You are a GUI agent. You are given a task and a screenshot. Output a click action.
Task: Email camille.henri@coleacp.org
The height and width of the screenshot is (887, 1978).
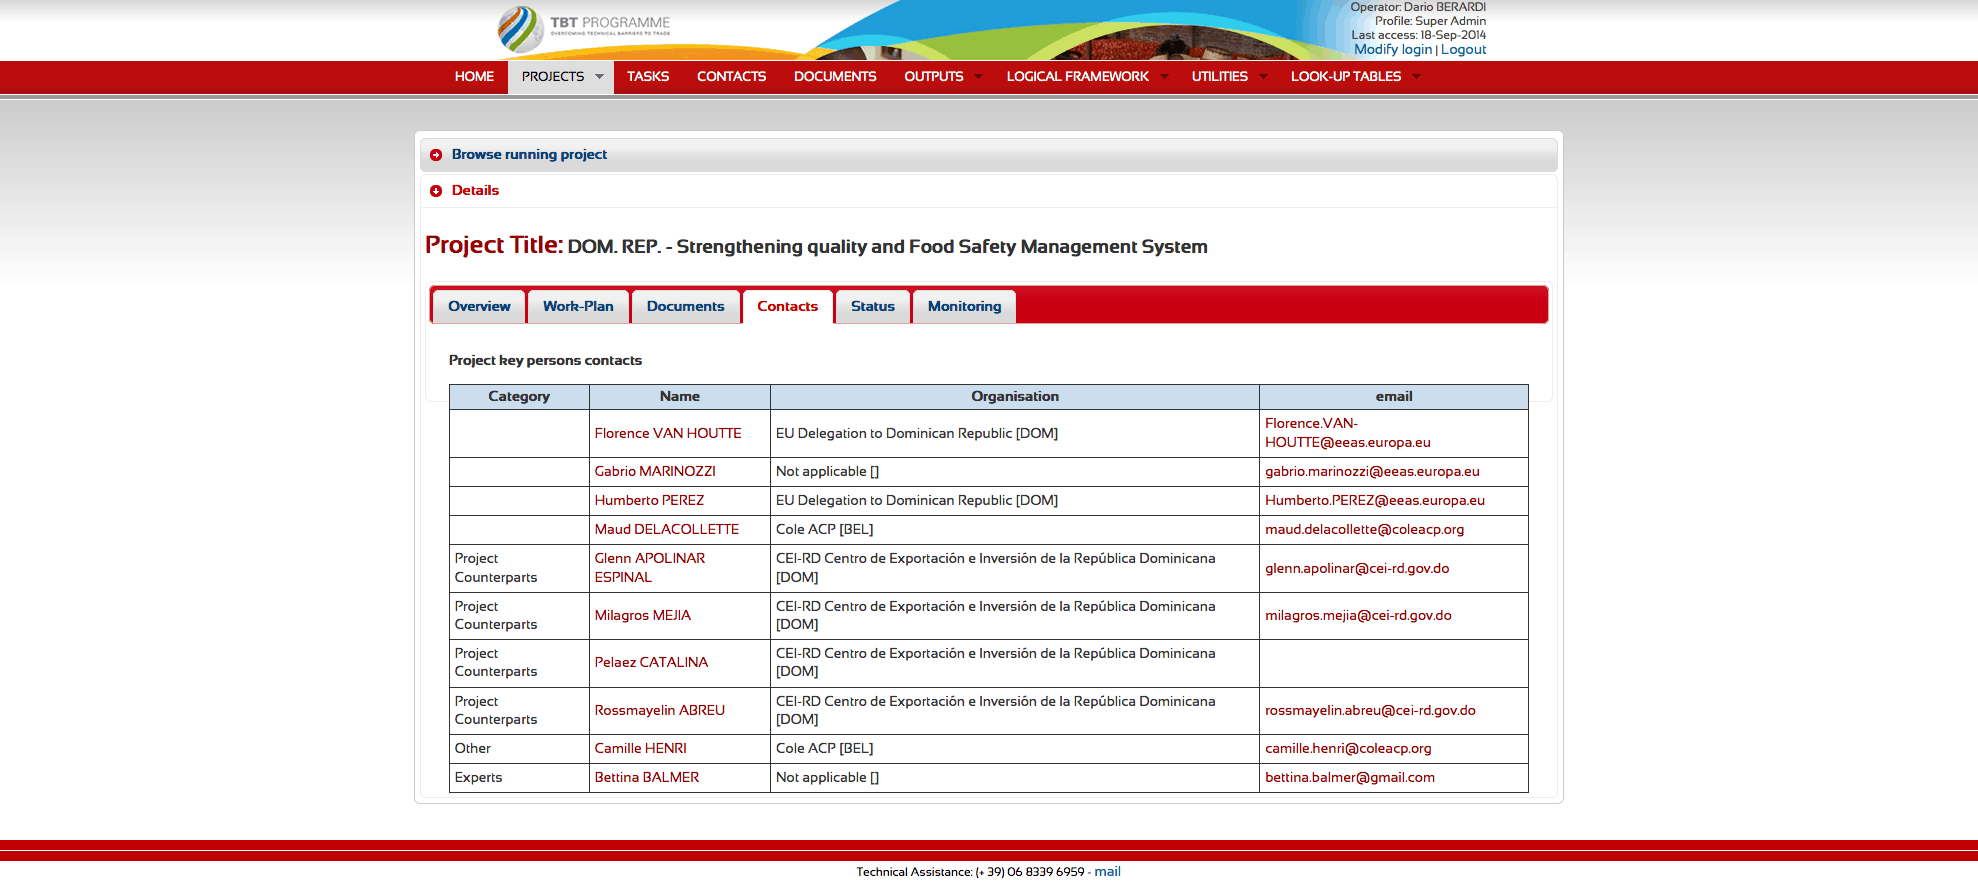tap(1348, 748)
